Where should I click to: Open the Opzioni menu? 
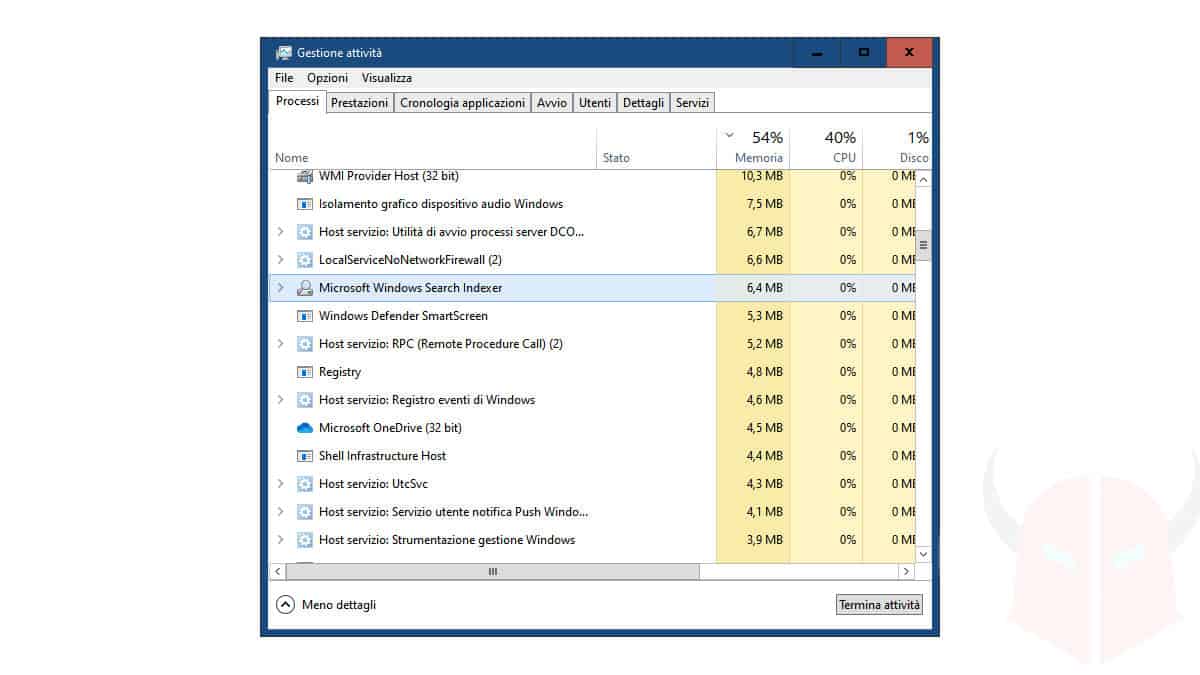pyautogui.click(x=327, y=78)
